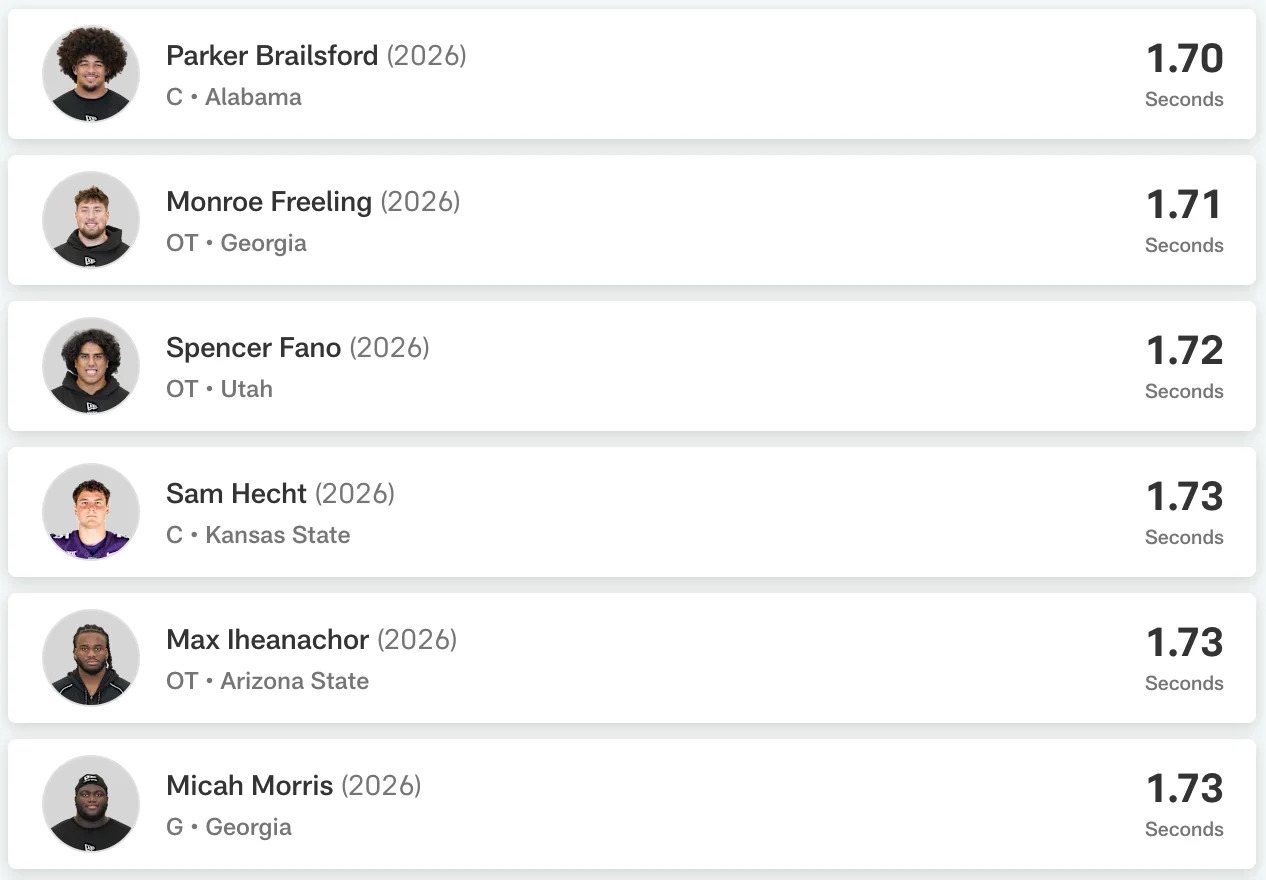
Task: Select the 1.71 Seconds result
Action: tap(1184, 218)
